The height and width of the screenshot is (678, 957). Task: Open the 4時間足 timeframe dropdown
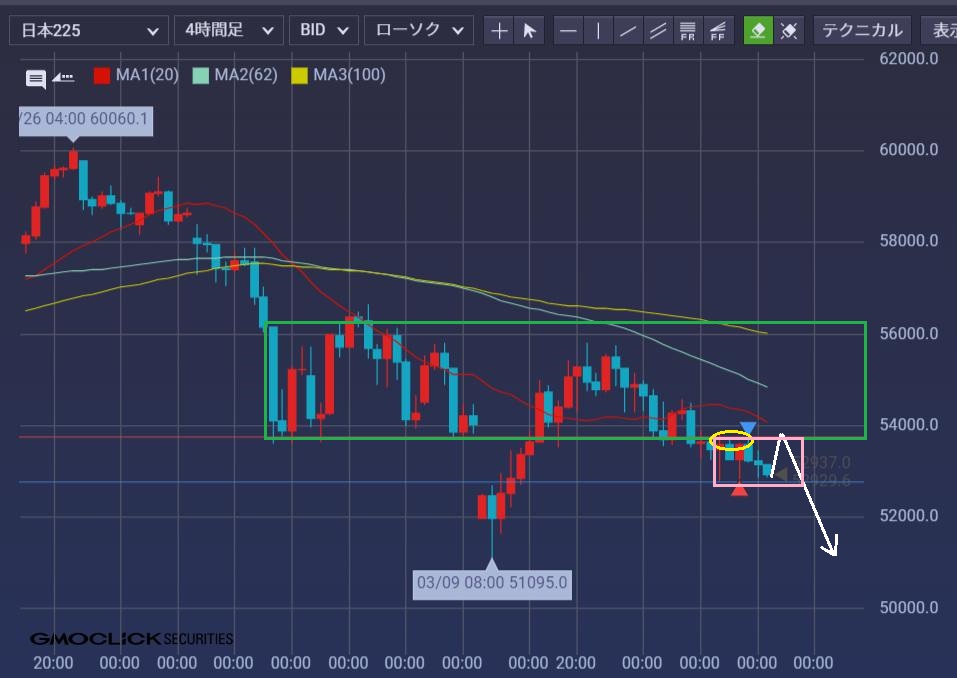point(227,31)
